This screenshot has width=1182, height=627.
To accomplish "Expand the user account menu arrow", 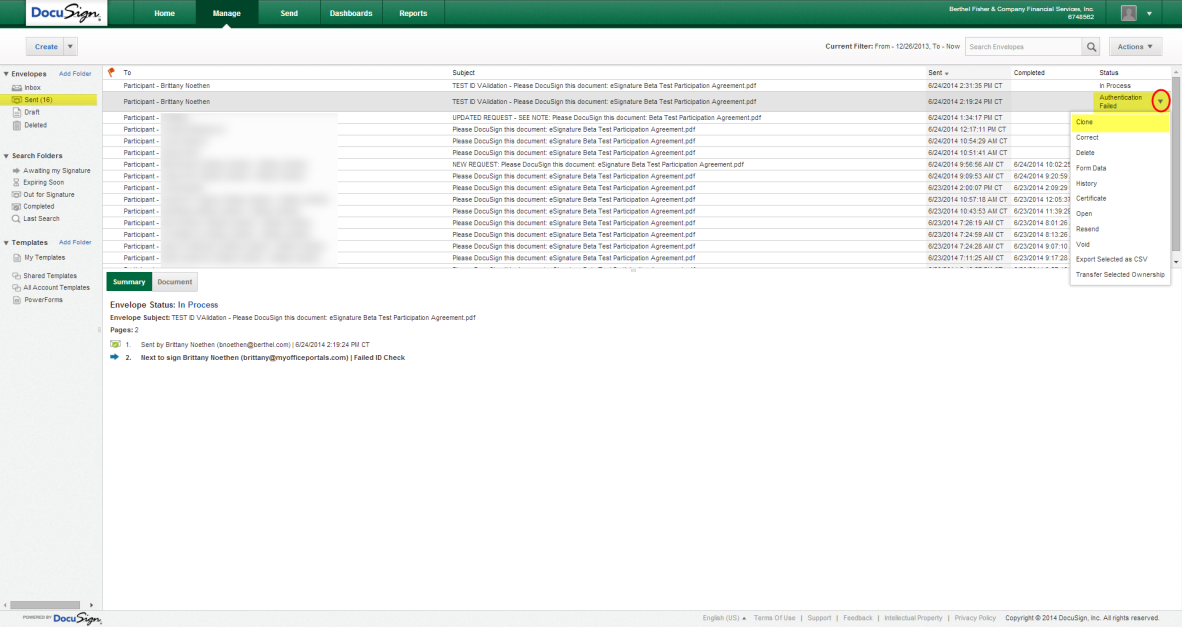I will tap(1149, 14).
